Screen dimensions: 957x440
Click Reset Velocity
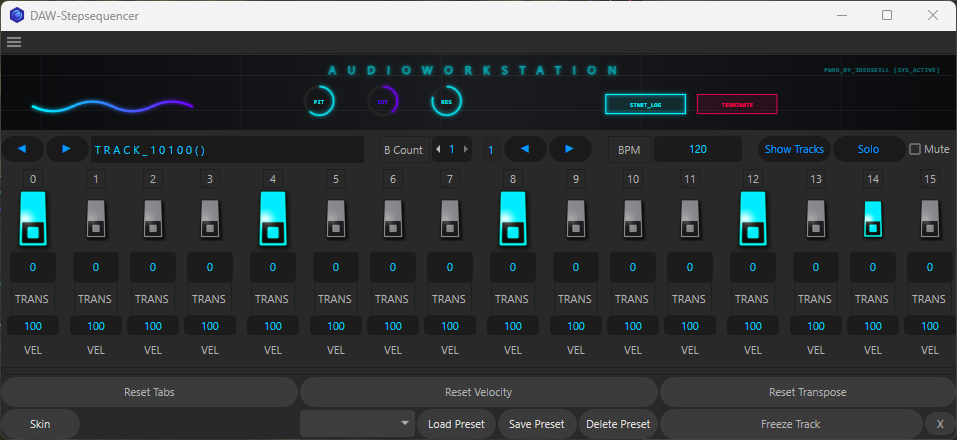coord(478,392)
